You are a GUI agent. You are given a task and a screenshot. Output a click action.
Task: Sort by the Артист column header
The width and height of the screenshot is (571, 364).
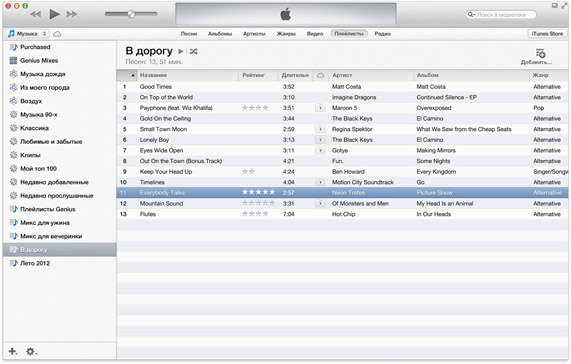pos(371,75)
